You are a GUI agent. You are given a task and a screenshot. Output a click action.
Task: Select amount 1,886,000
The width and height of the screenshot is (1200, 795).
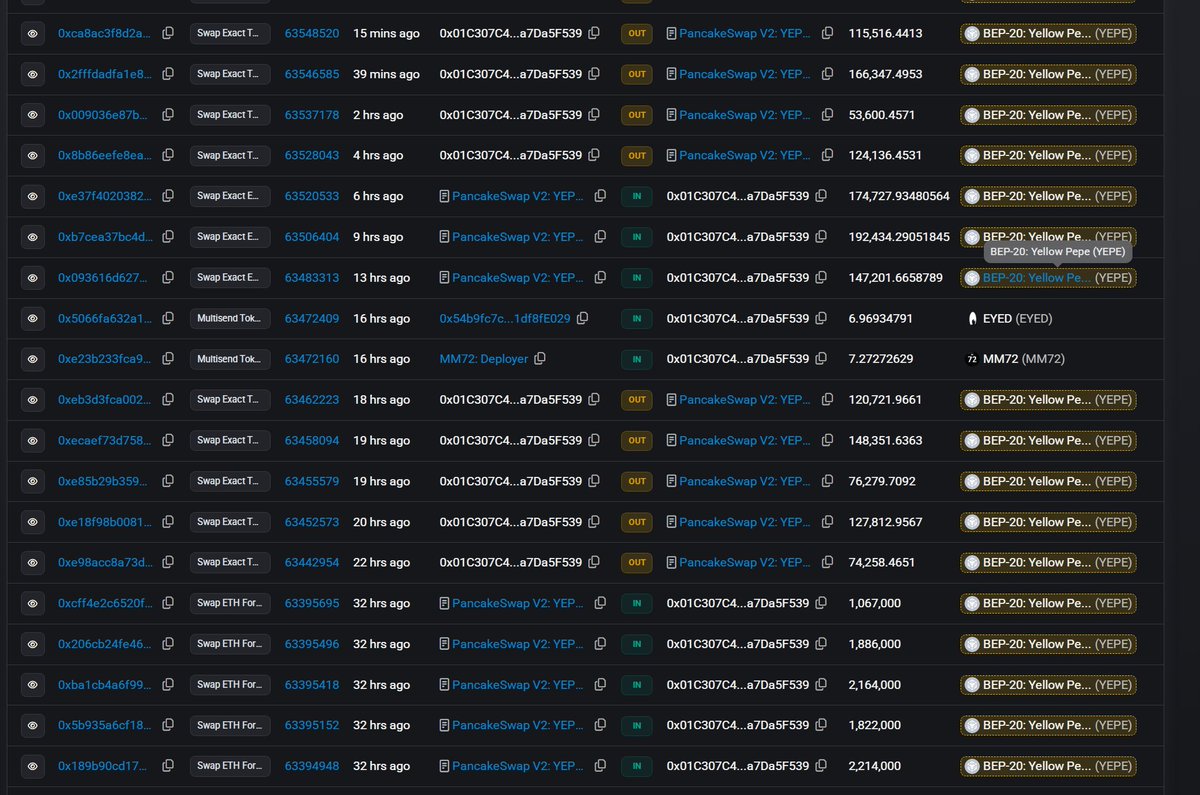[x=875, y=644]
